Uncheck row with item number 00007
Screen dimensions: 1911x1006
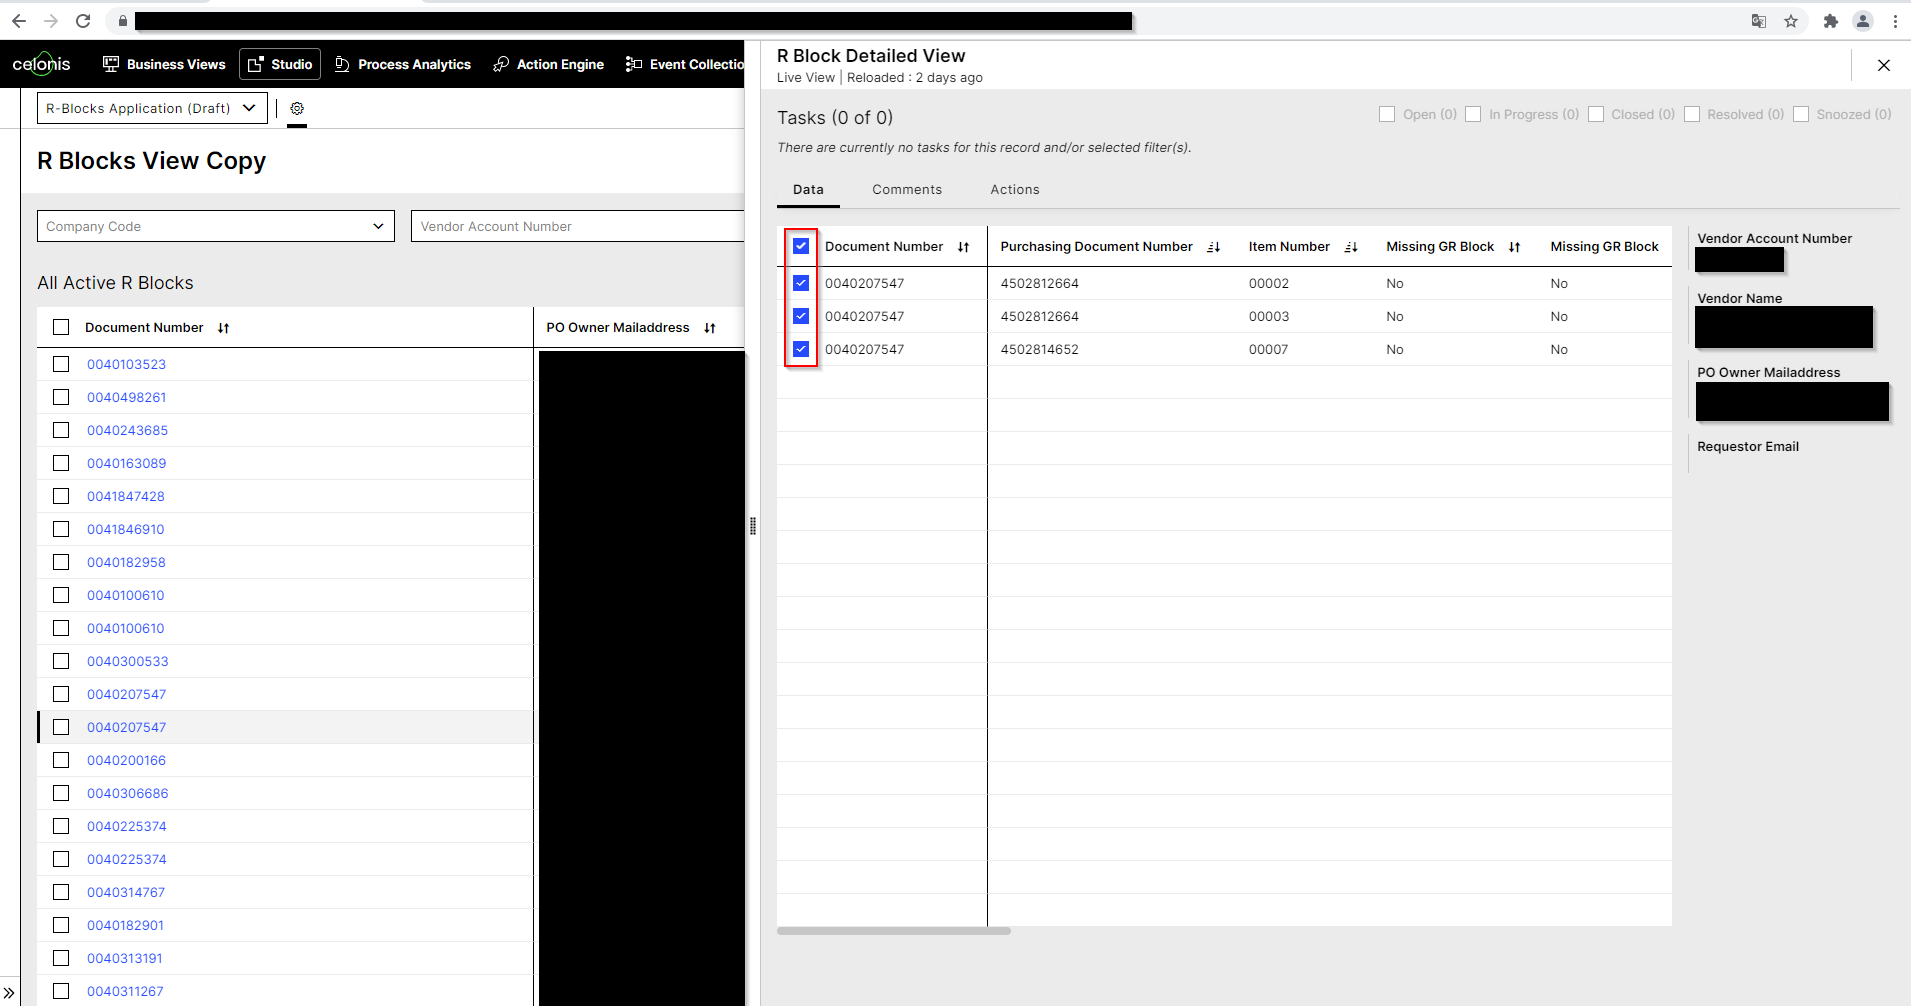click(x=801, y=349)
